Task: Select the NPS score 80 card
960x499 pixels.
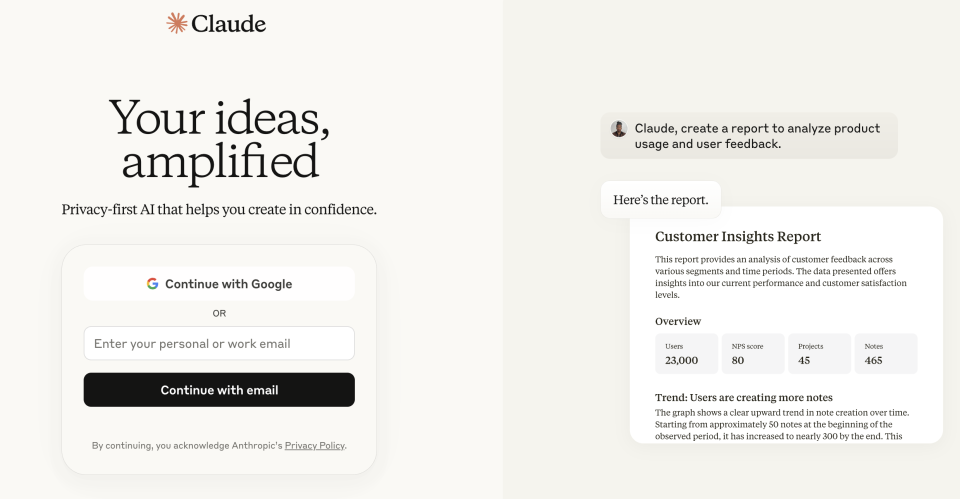Action: coord(752,354)
